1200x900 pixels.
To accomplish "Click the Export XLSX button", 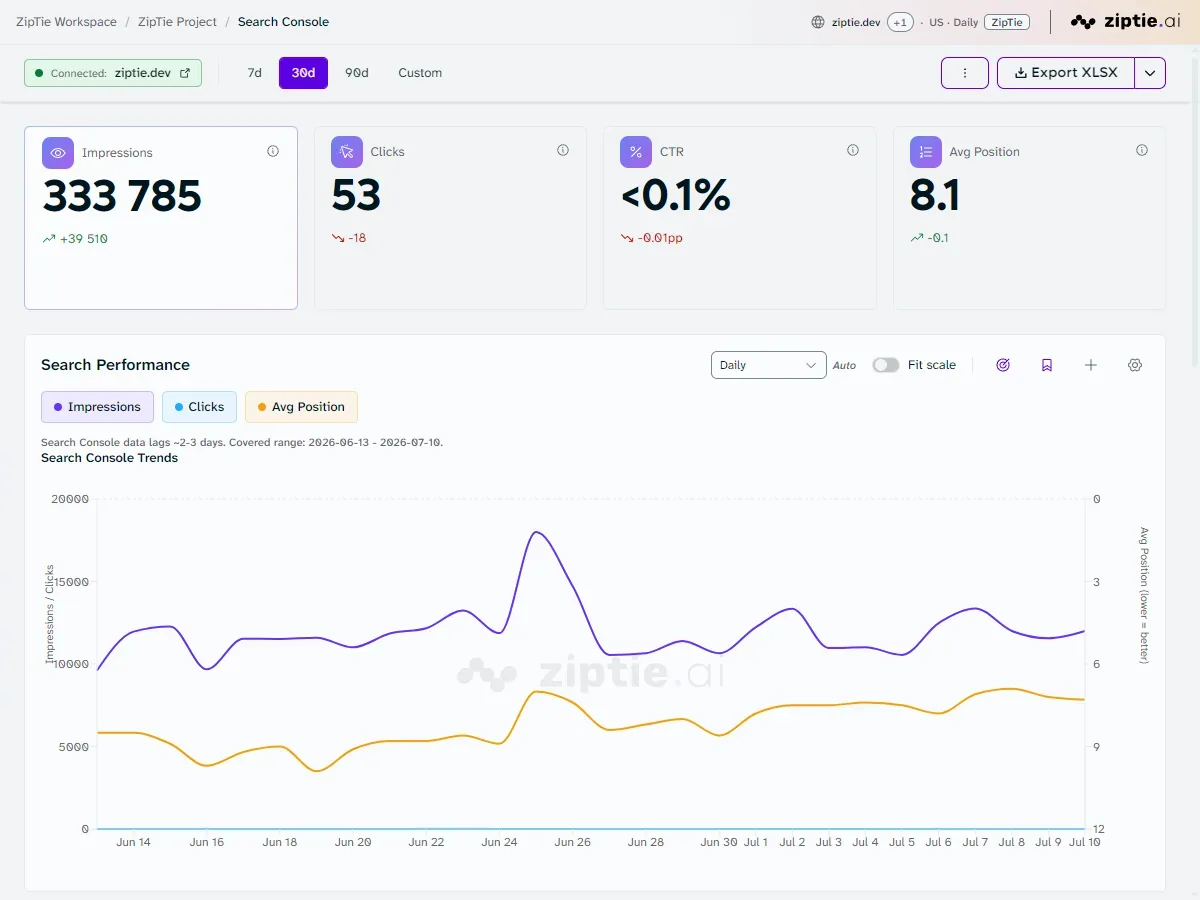I will pos(1065,73).
